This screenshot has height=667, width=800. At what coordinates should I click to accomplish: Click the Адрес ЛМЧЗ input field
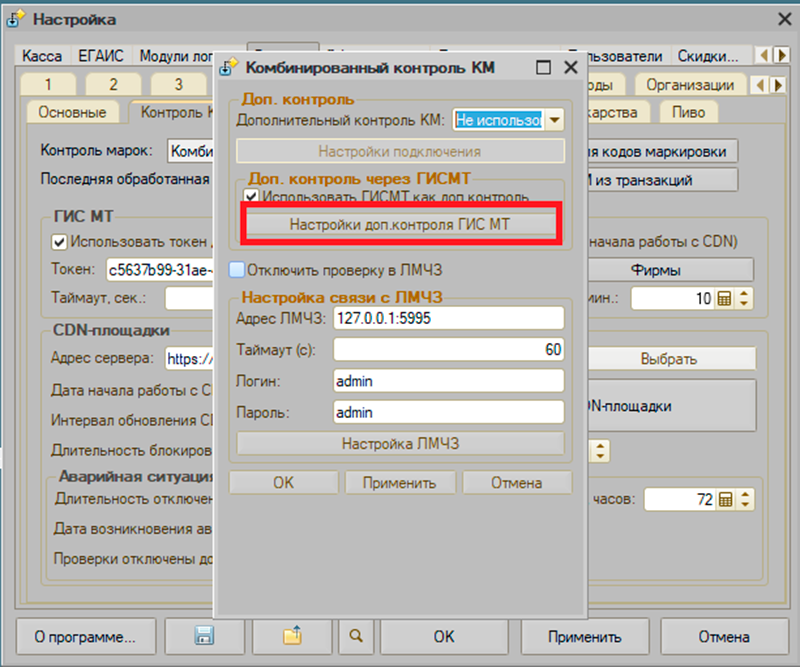pyautogui.click(x=448, y=318)
